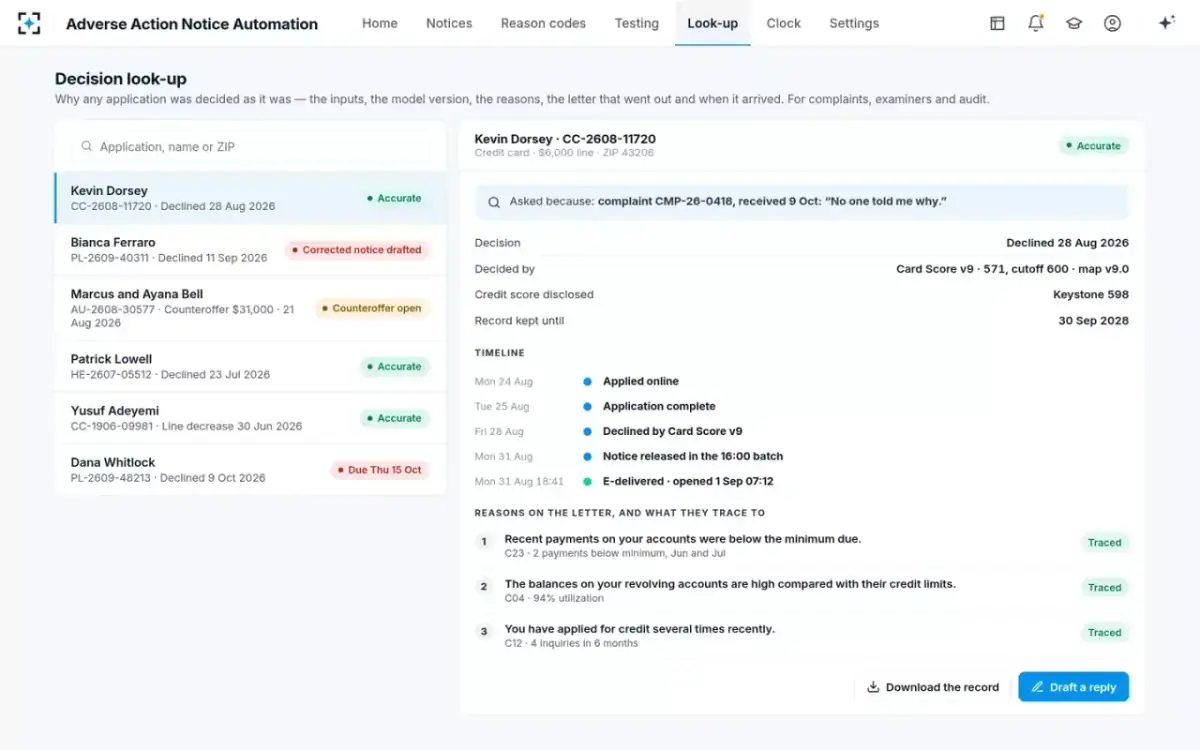
Task: Go to the Home tab
Action: 380,23
